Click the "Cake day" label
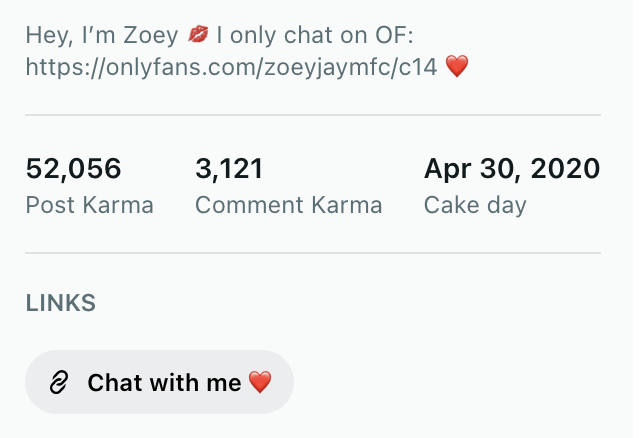 tap(475, 205)
